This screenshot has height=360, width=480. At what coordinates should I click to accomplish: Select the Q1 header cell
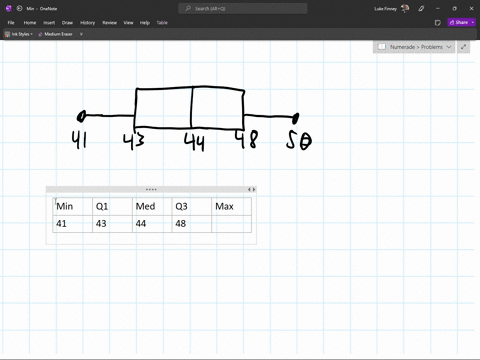click(x=112, y=206)
